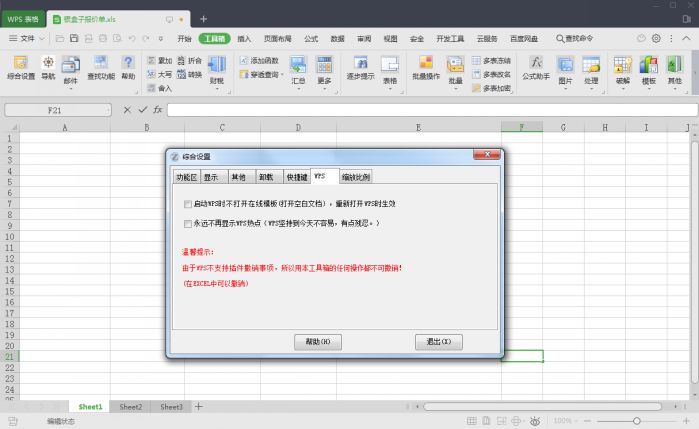The width and height of the screenshot is (699, 429).
Task: Click the 图片 icon
Action: (x=565, y=71)
